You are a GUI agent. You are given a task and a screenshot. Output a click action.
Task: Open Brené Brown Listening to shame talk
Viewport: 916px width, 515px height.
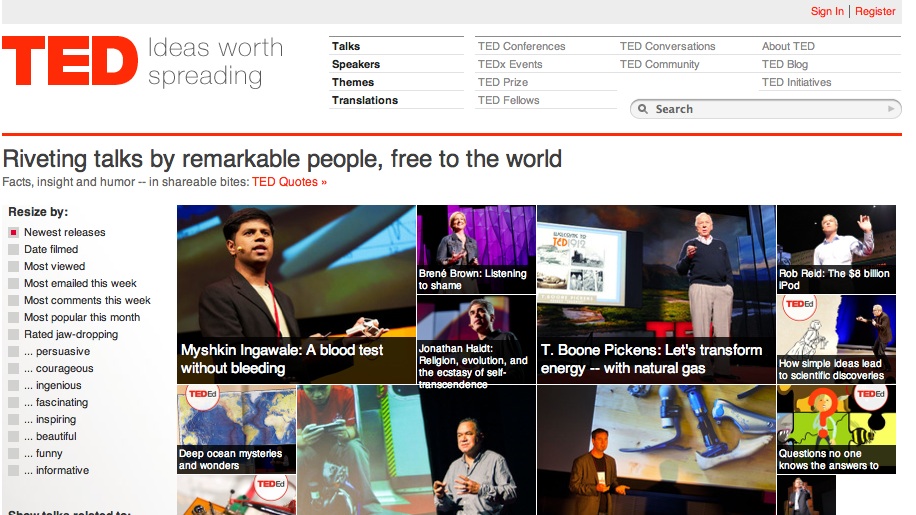click(476, 249)
